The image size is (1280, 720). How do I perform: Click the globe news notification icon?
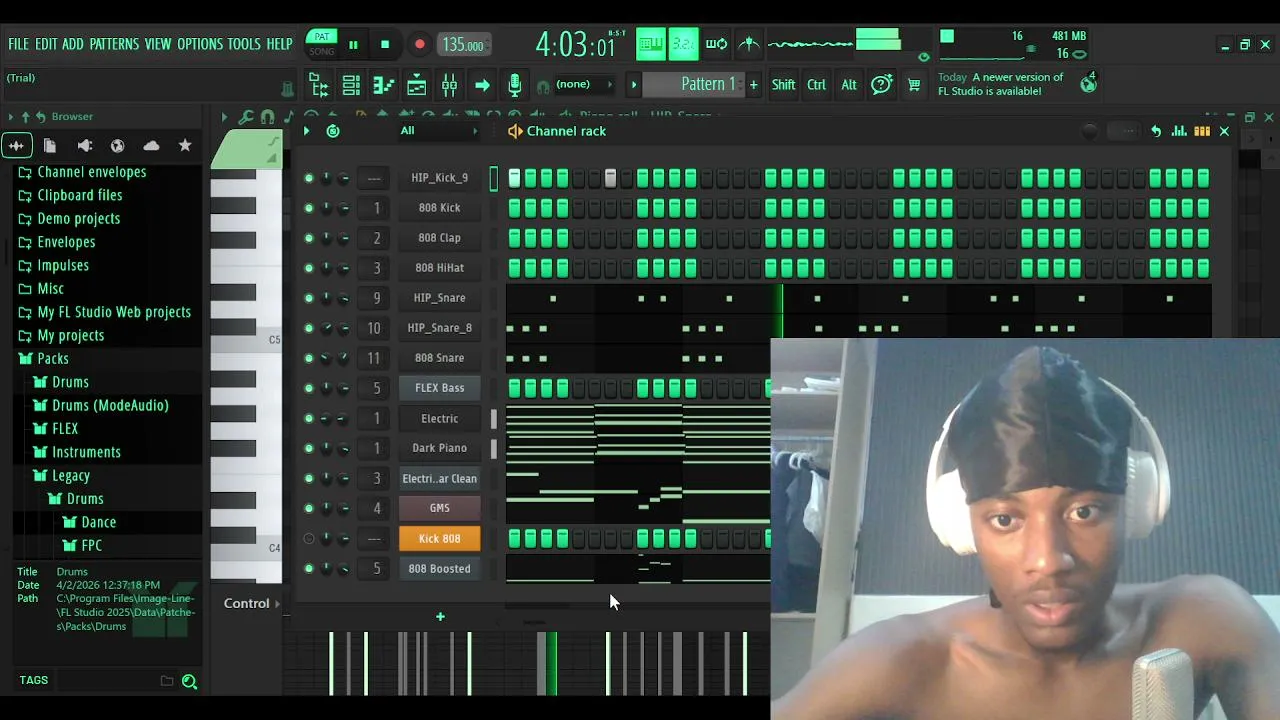1088,84
